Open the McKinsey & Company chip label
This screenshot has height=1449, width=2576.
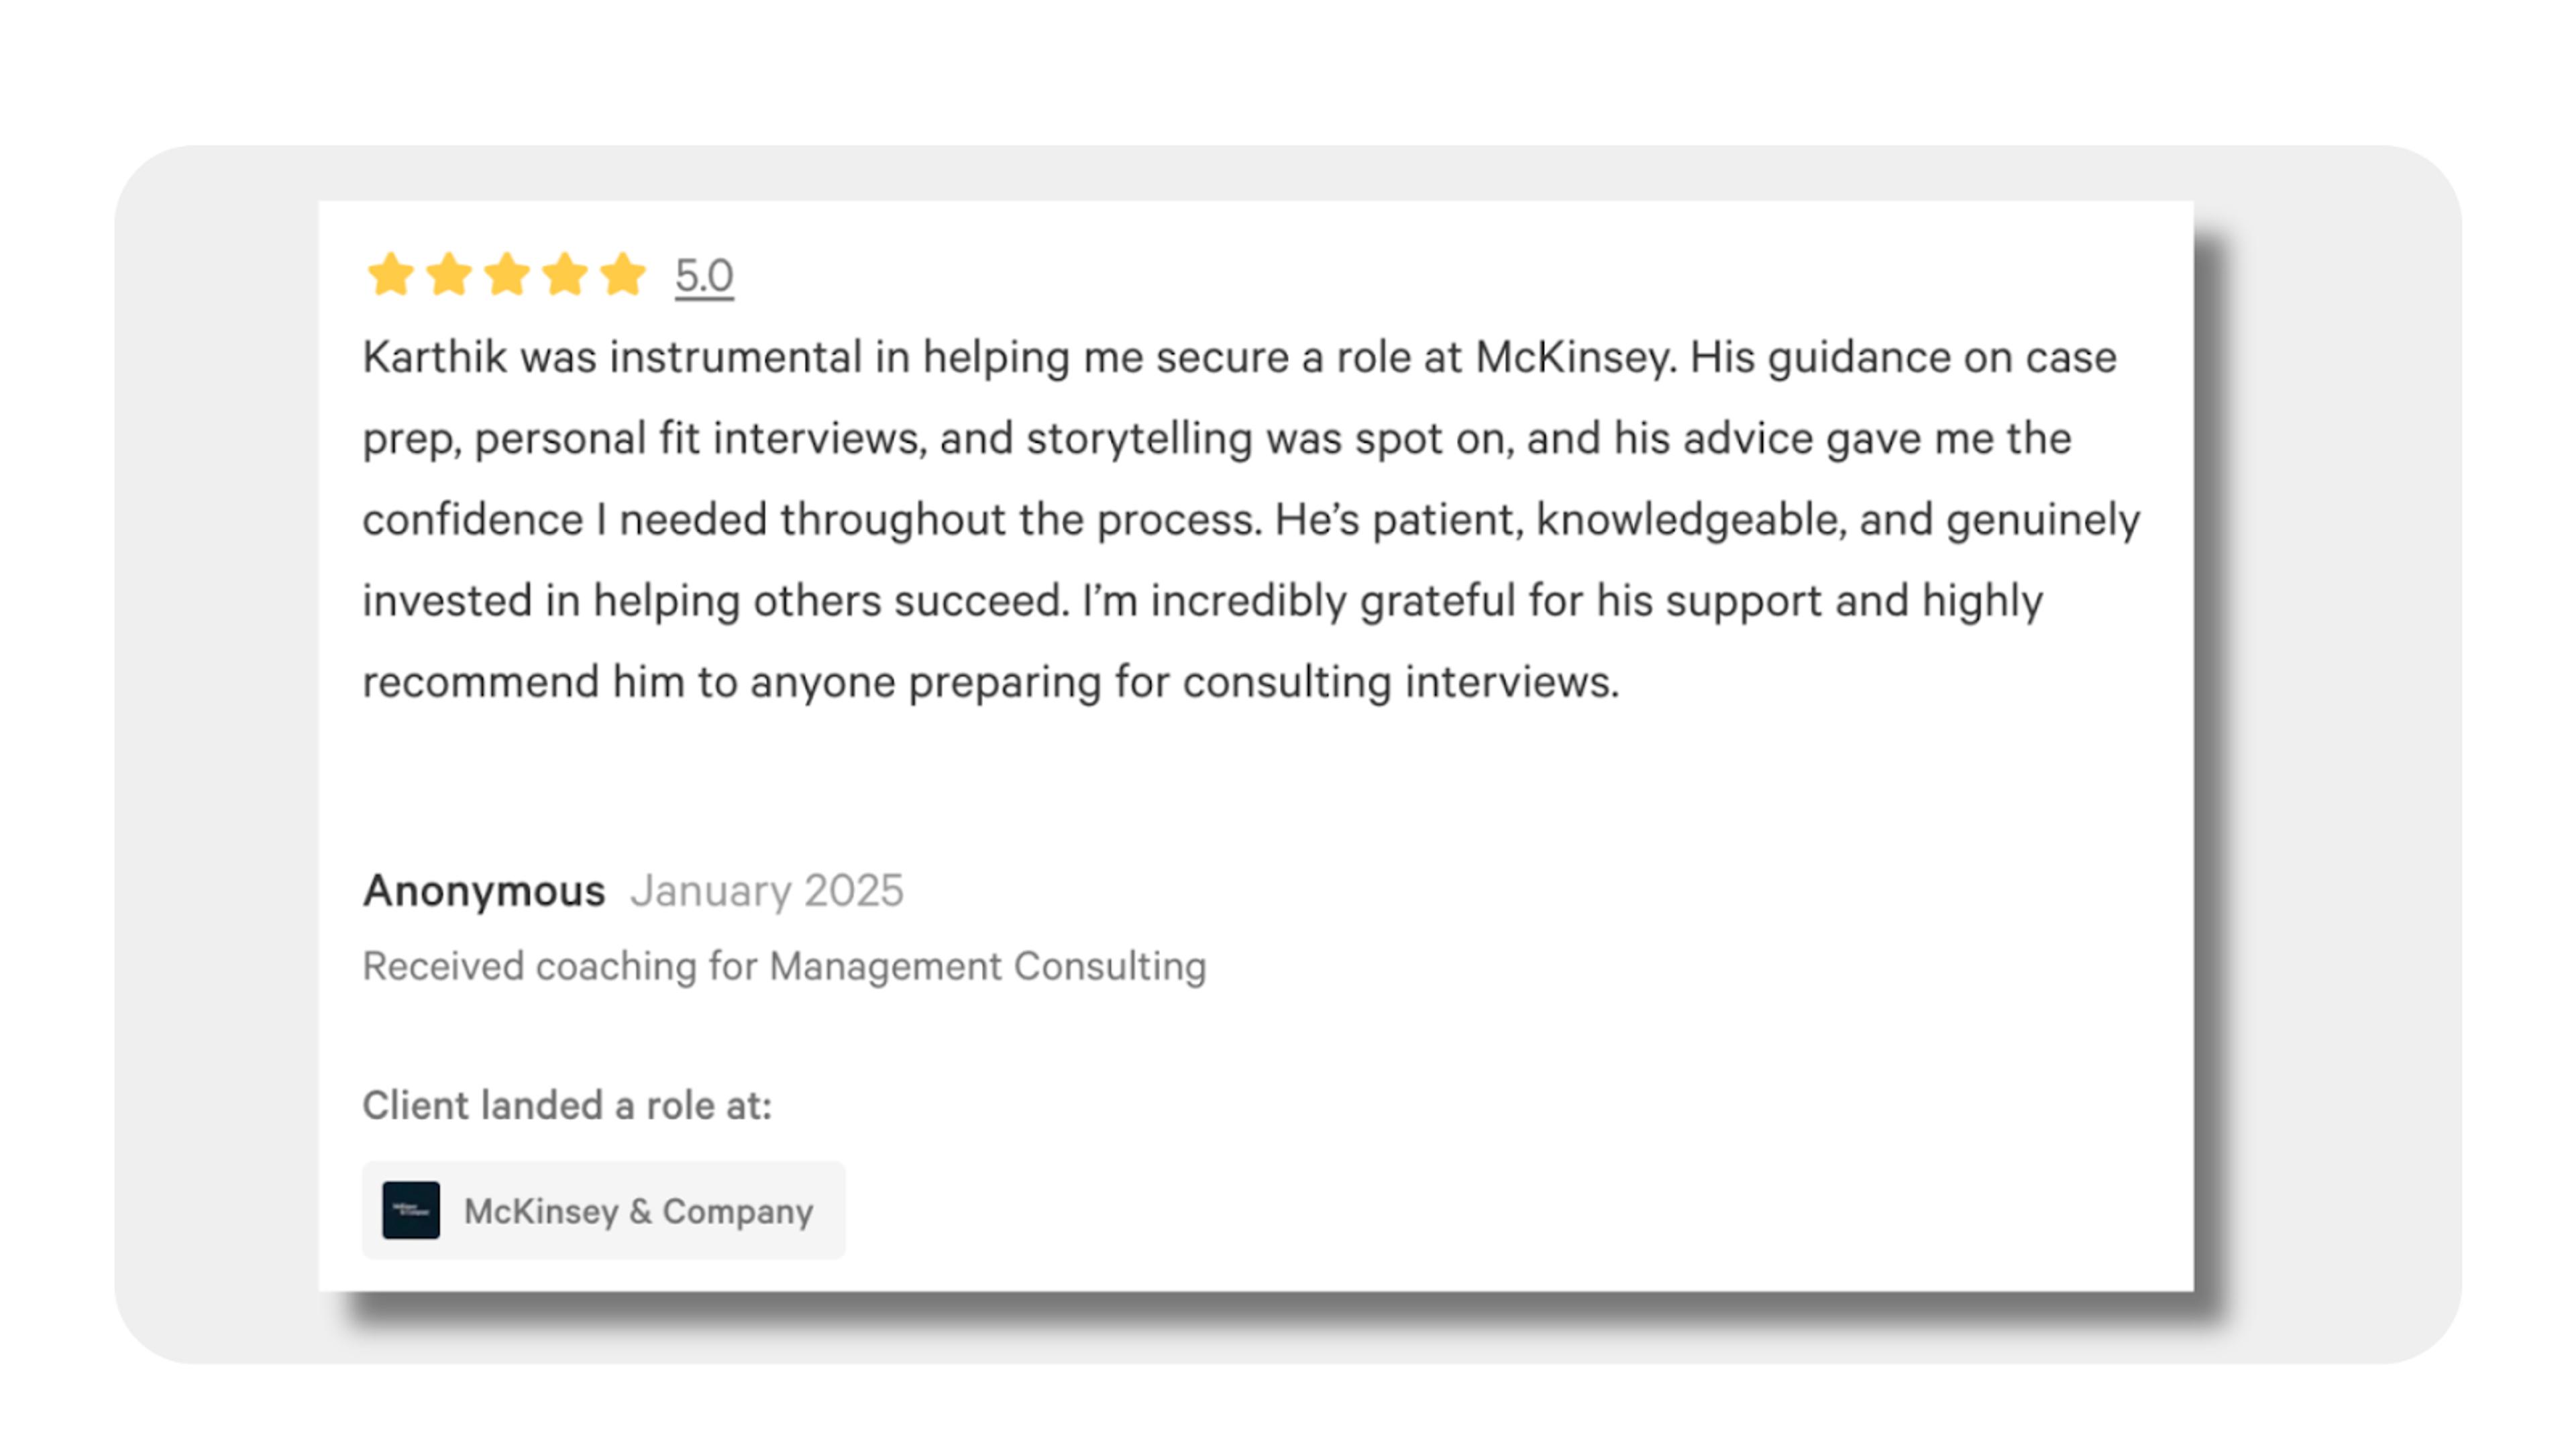click(638, 1211)
